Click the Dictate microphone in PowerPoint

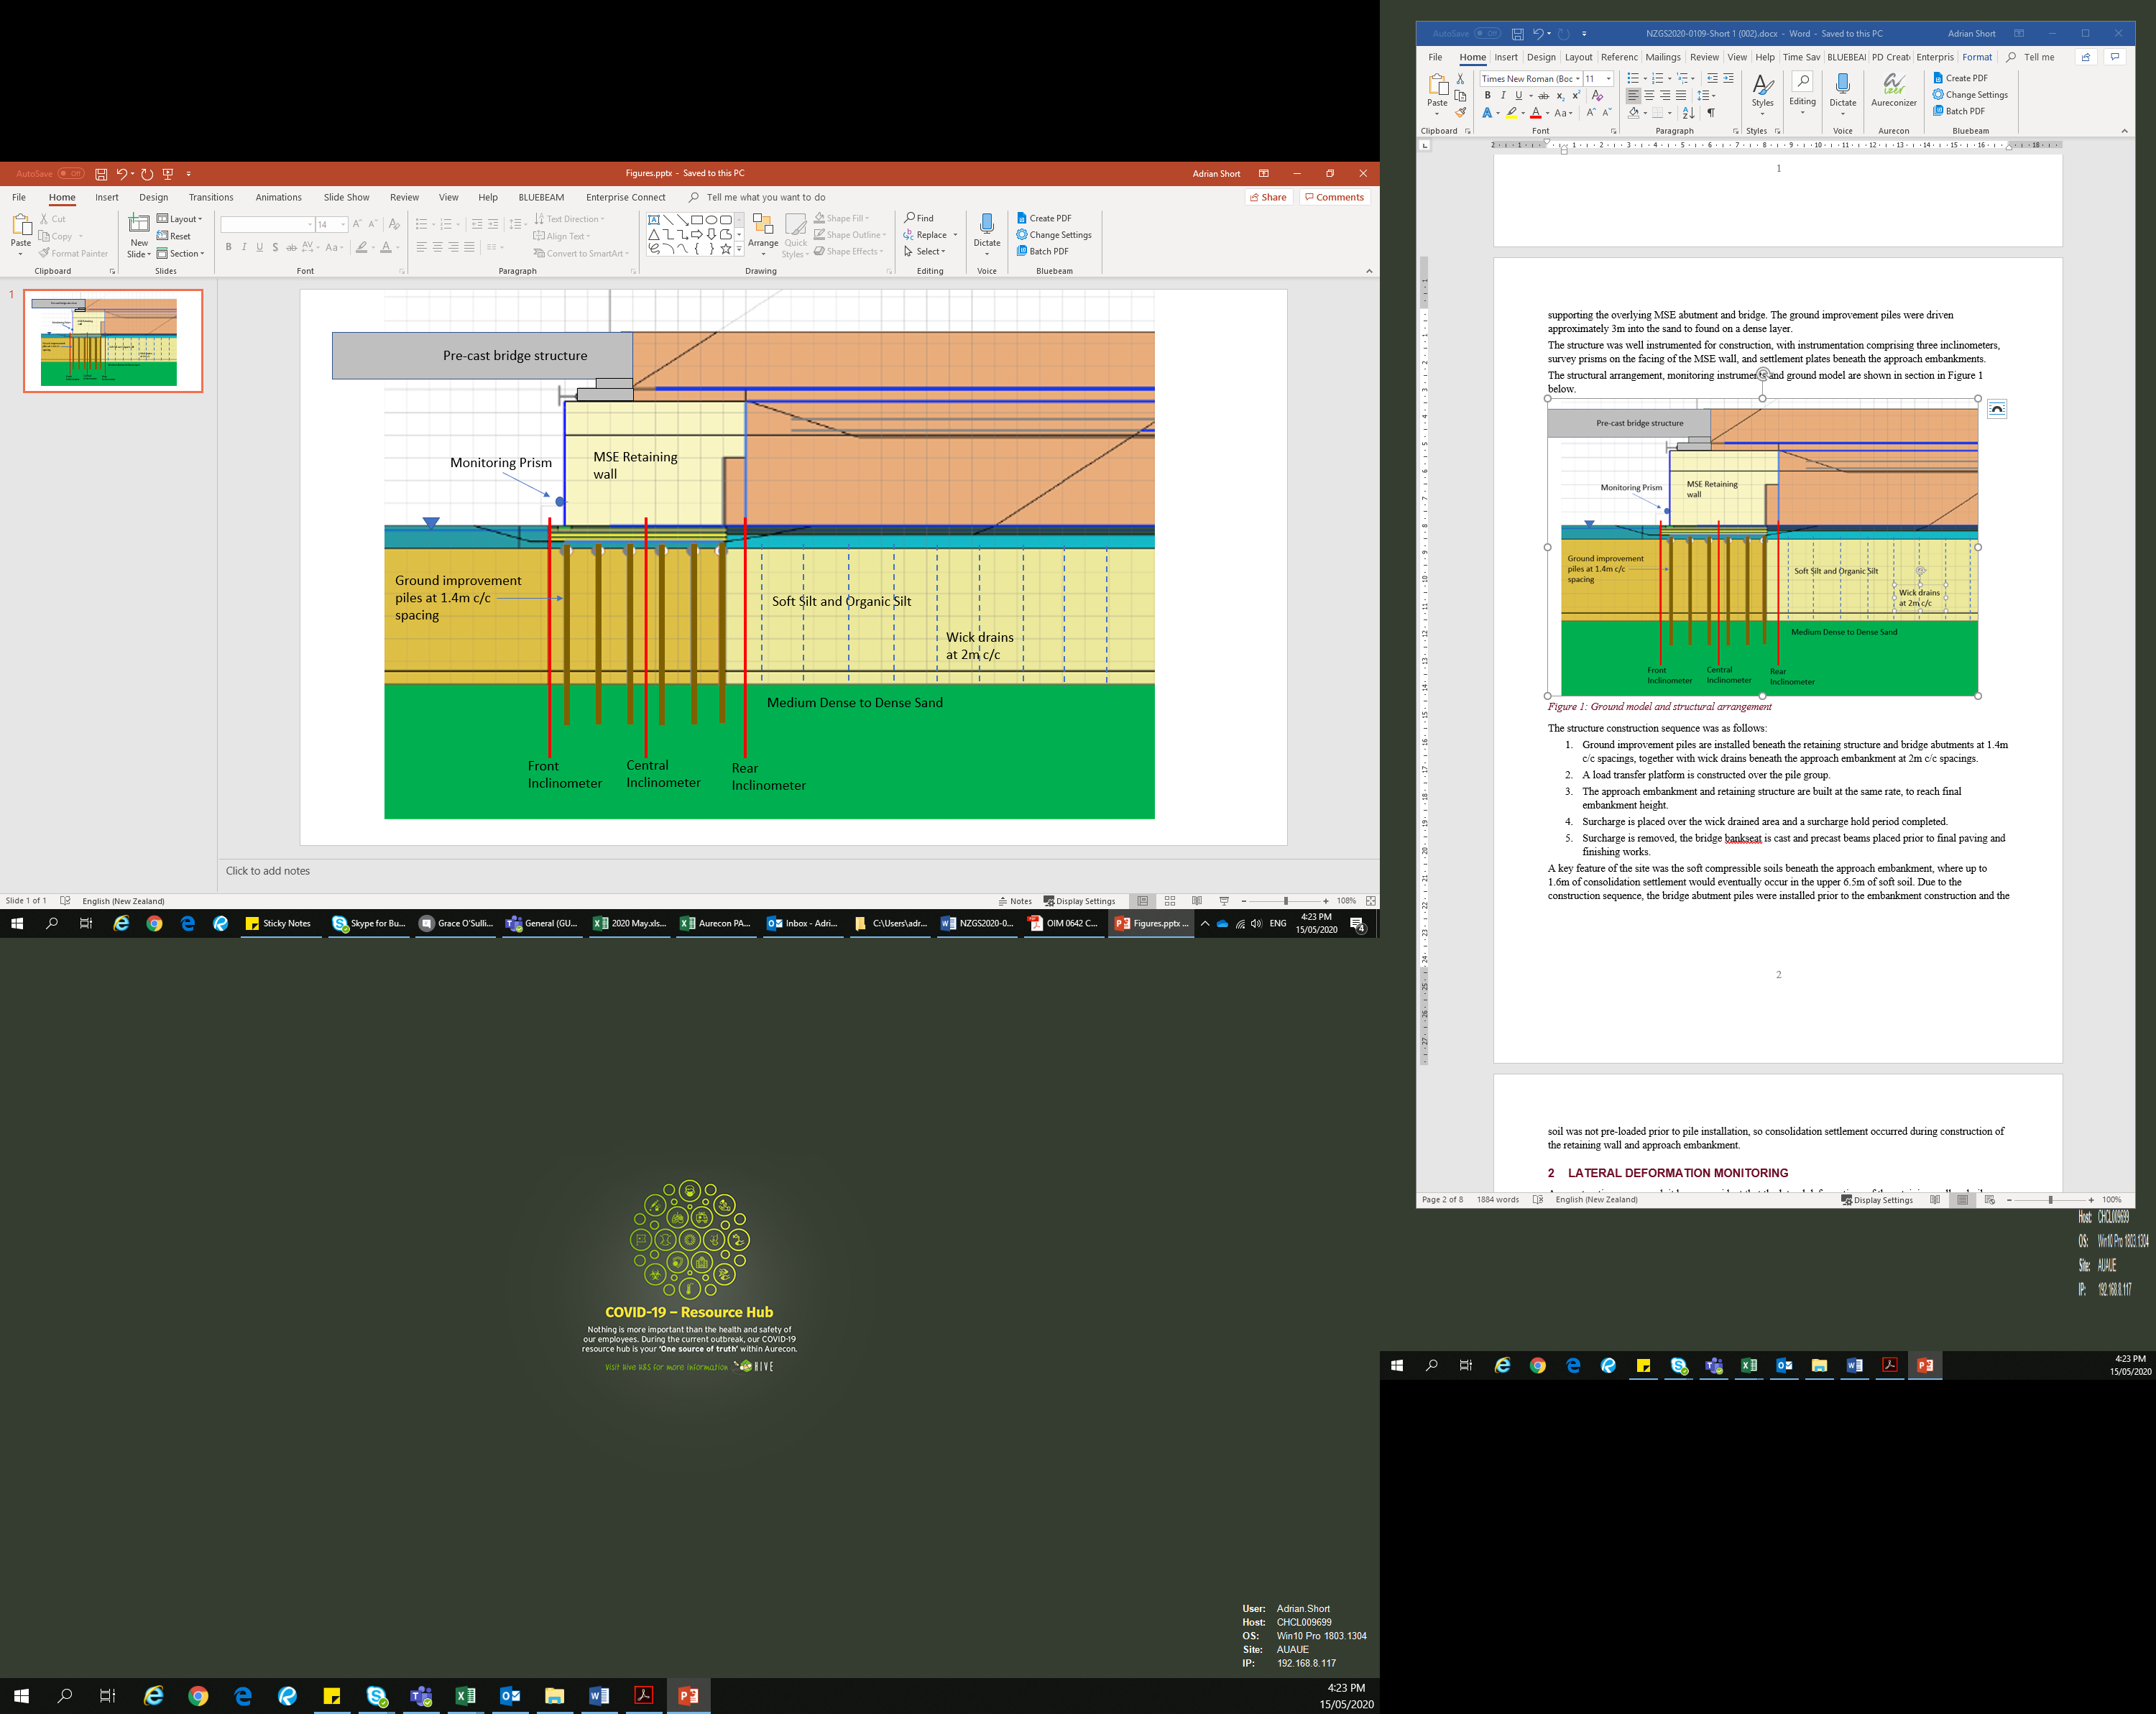click(x=986, y=224)
